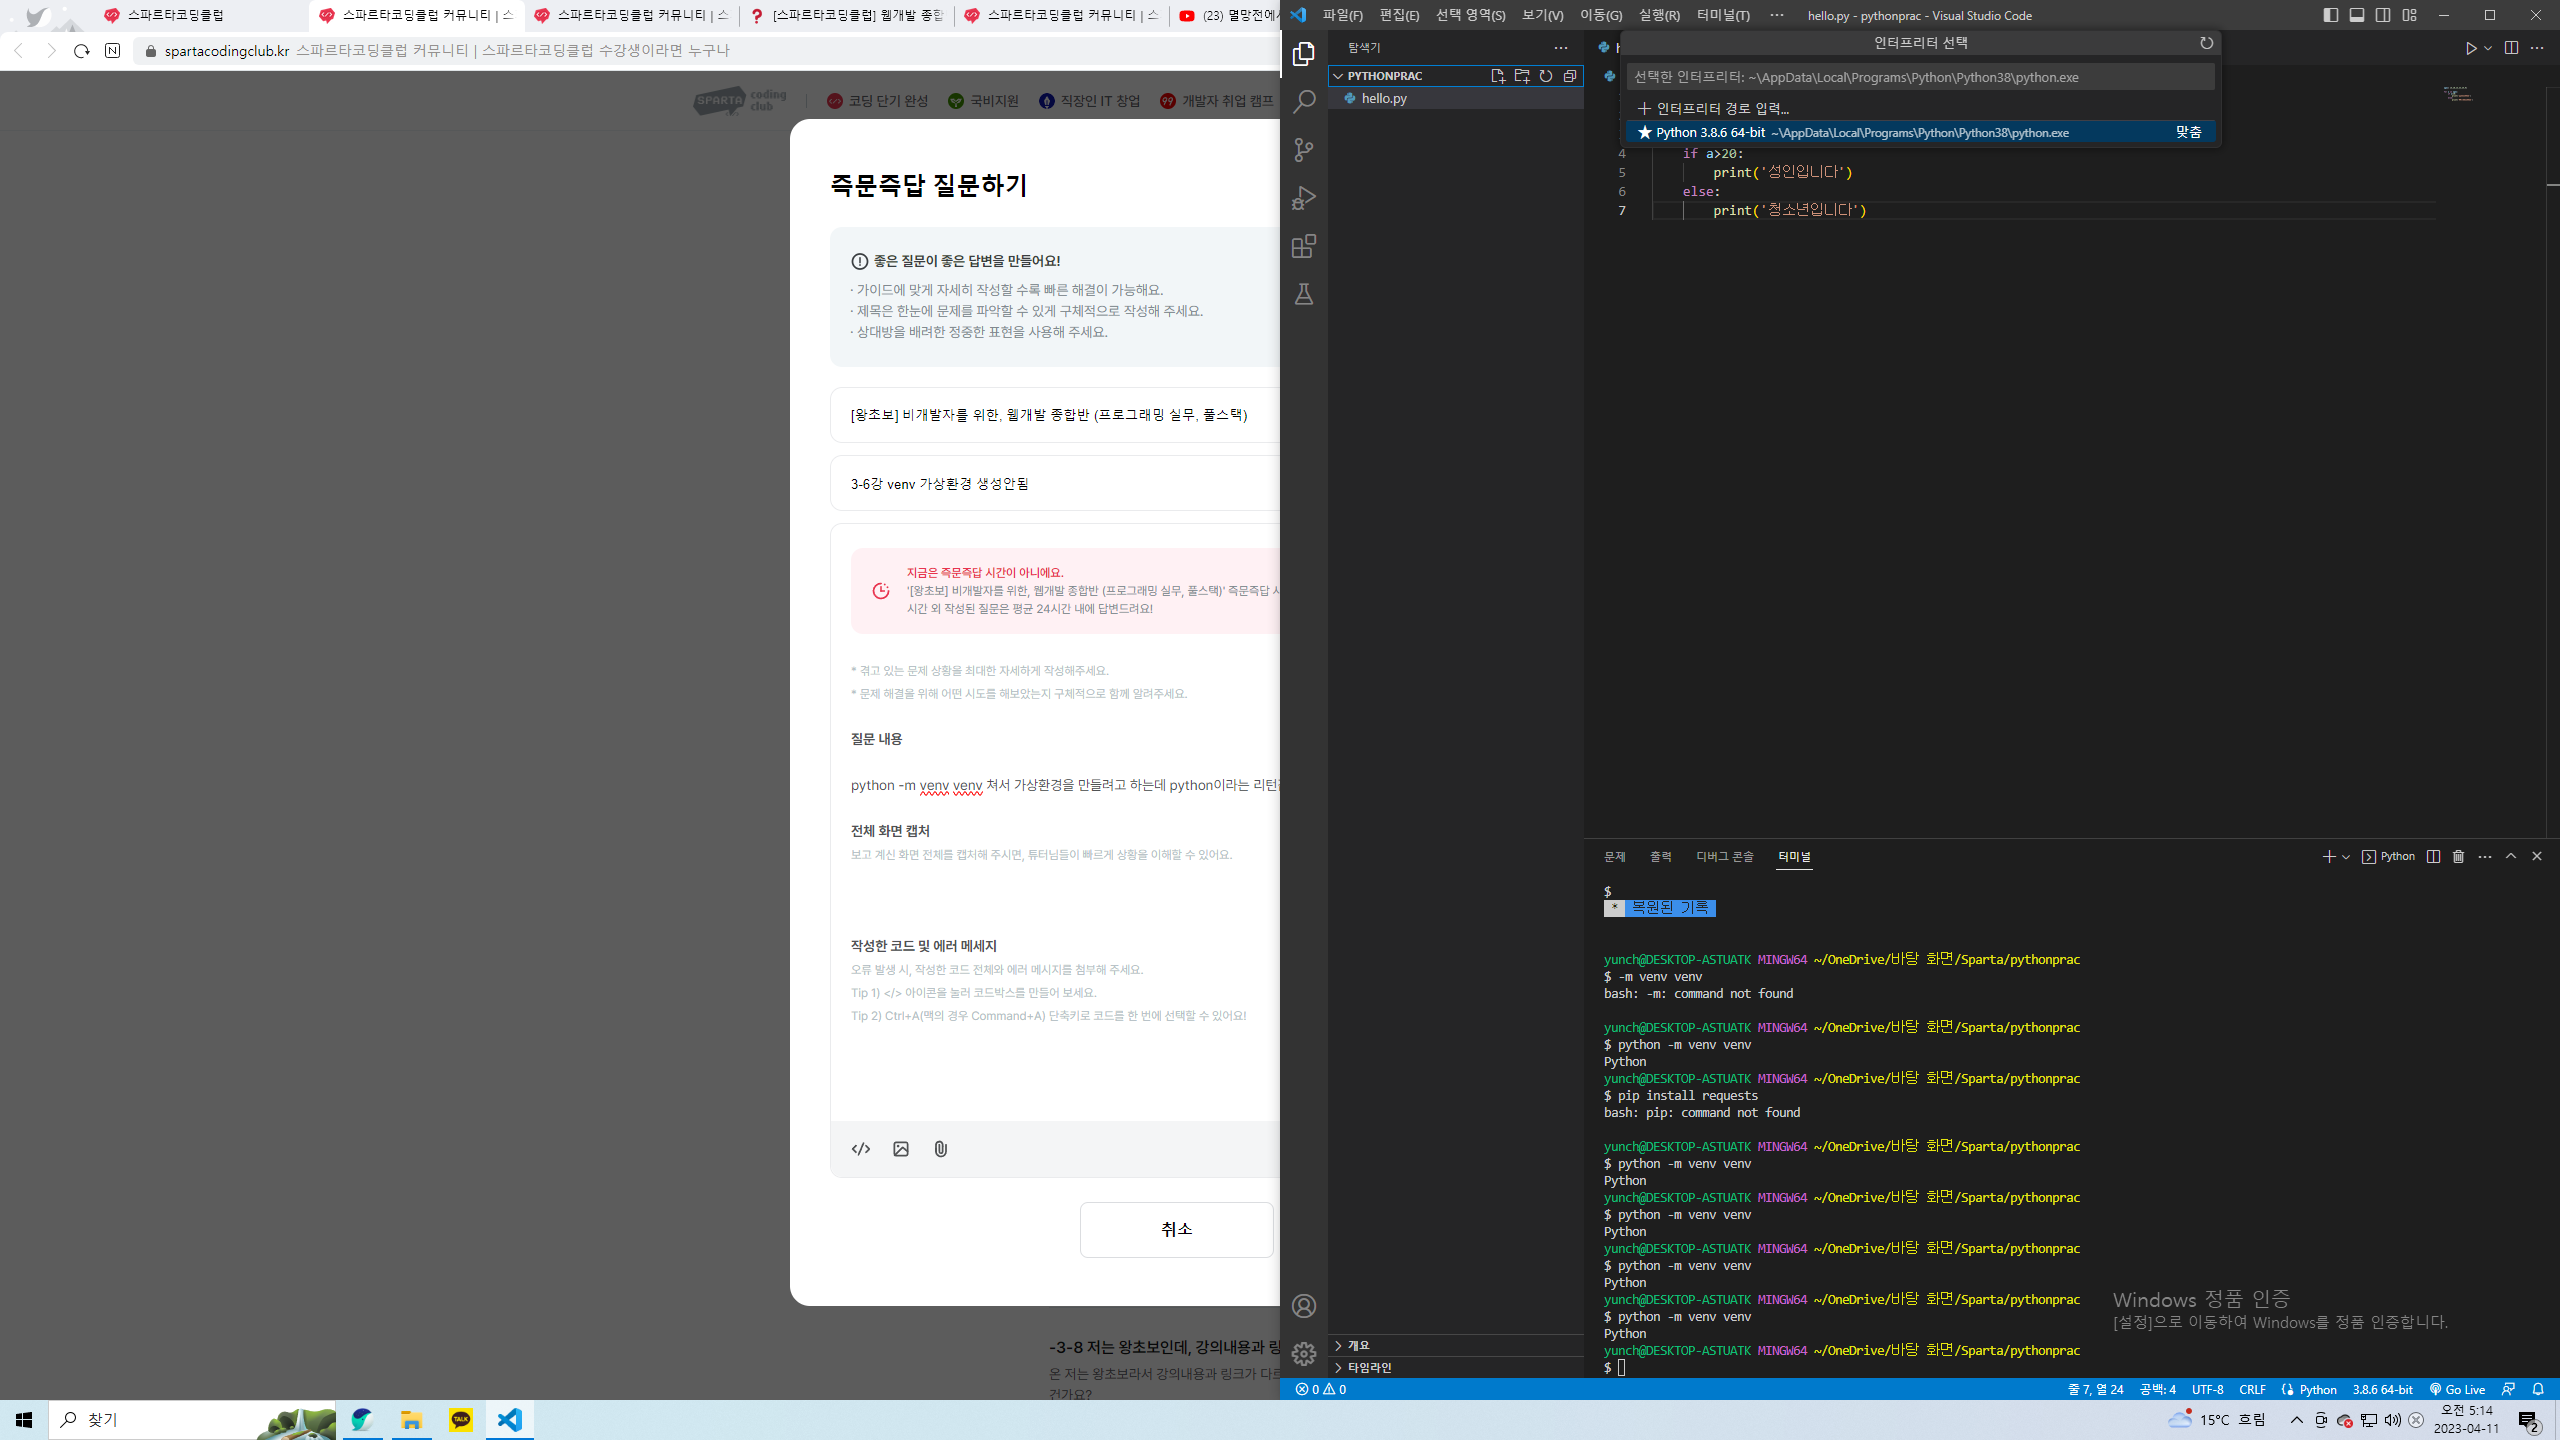
Task: Create a new folder in PYTHONPRAC
Action: pyautogui.click(x=1522, y=76)
